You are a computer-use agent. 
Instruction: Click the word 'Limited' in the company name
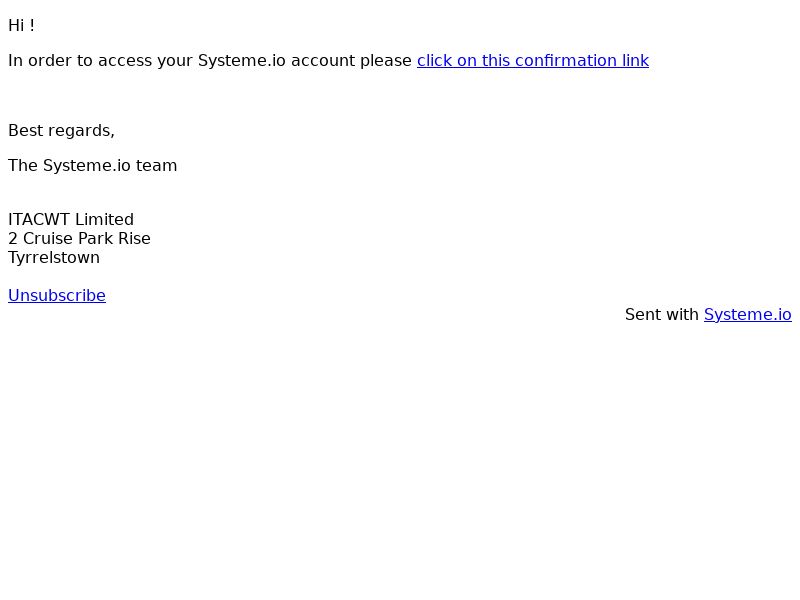[x=104, y=220]
